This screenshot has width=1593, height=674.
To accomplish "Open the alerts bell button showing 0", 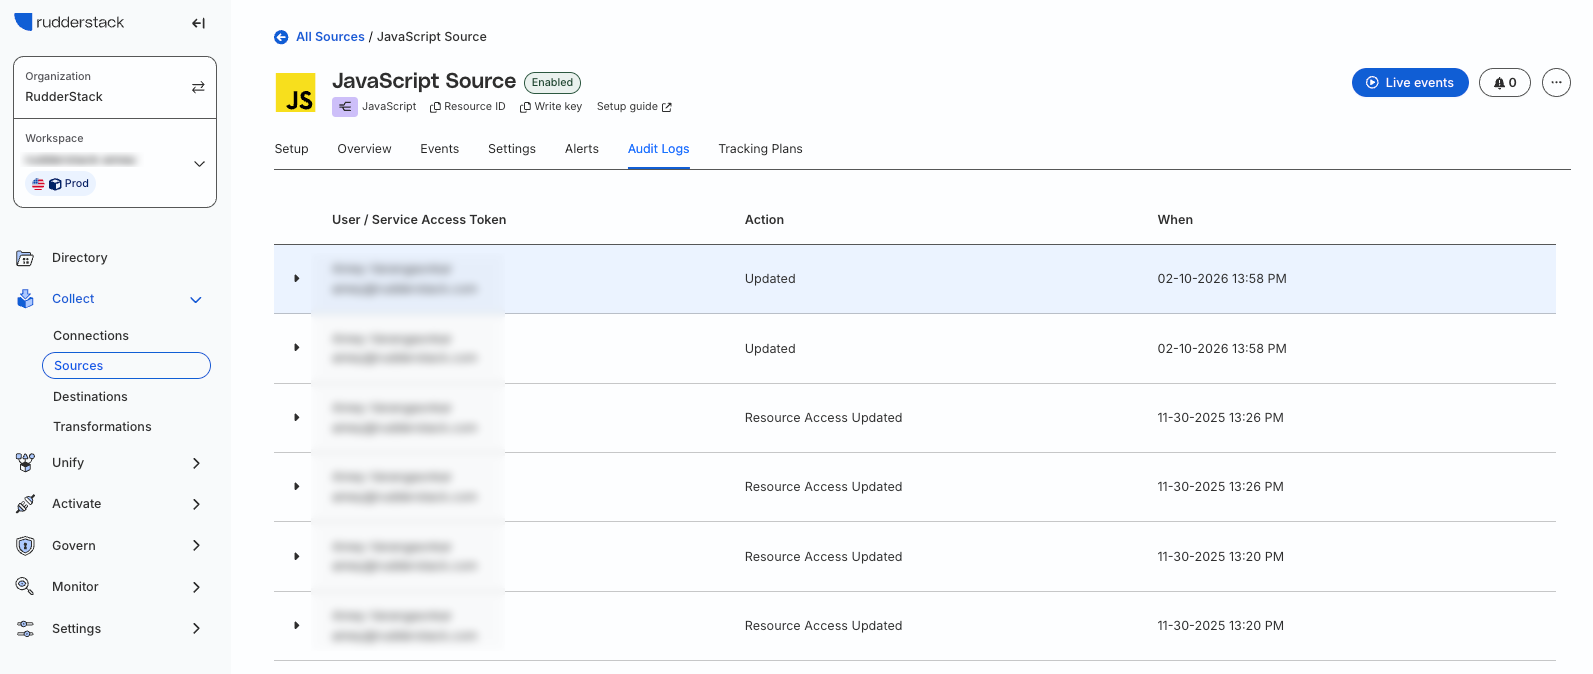I will [1505, 83].
